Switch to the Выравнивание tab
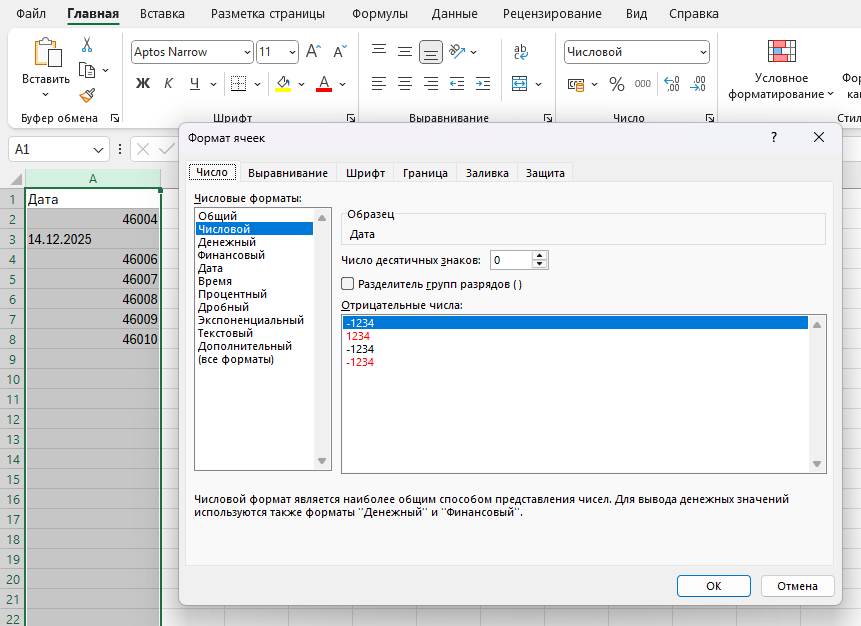 pos(288,173)
